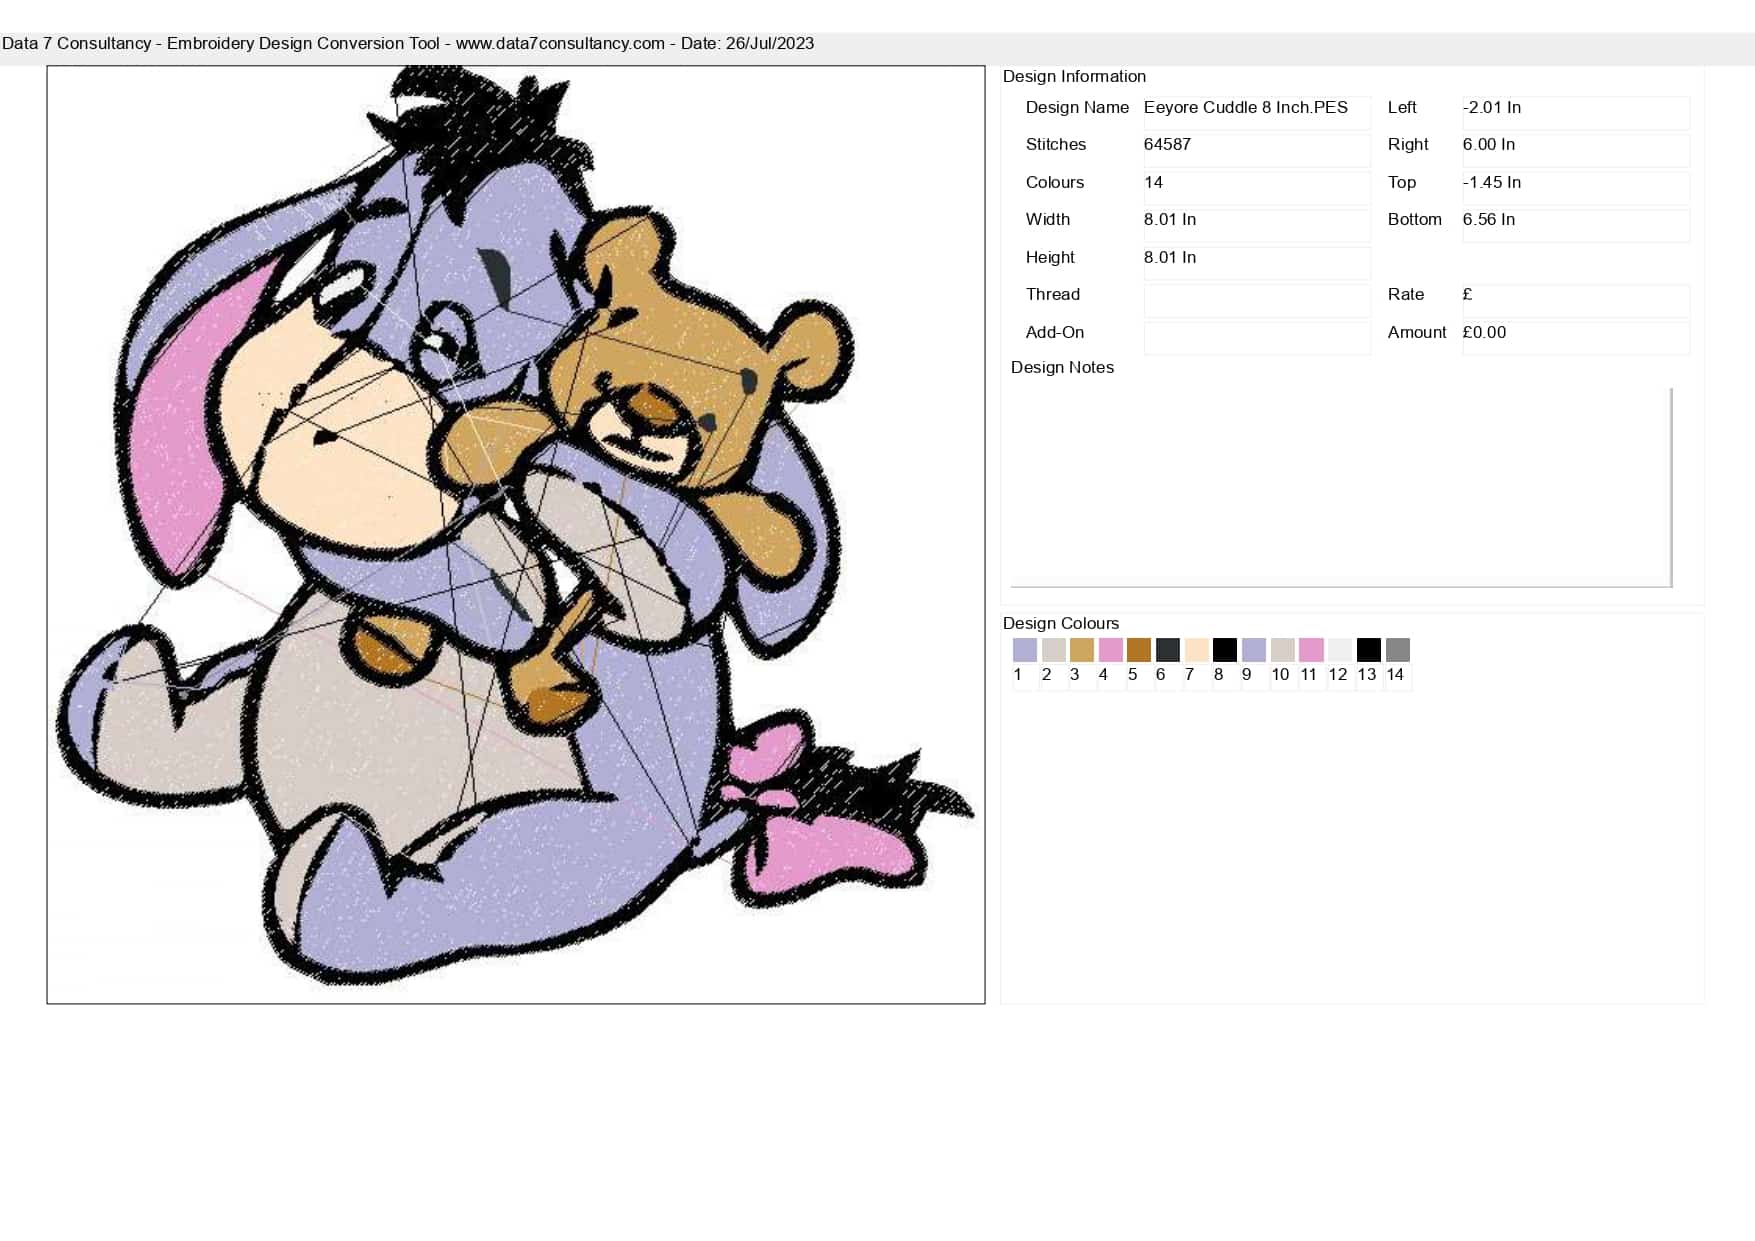The height and width of the screenshot is (1241, 1755).
Task: Click the Left field -2.01 In
Action: [1576, 112]
